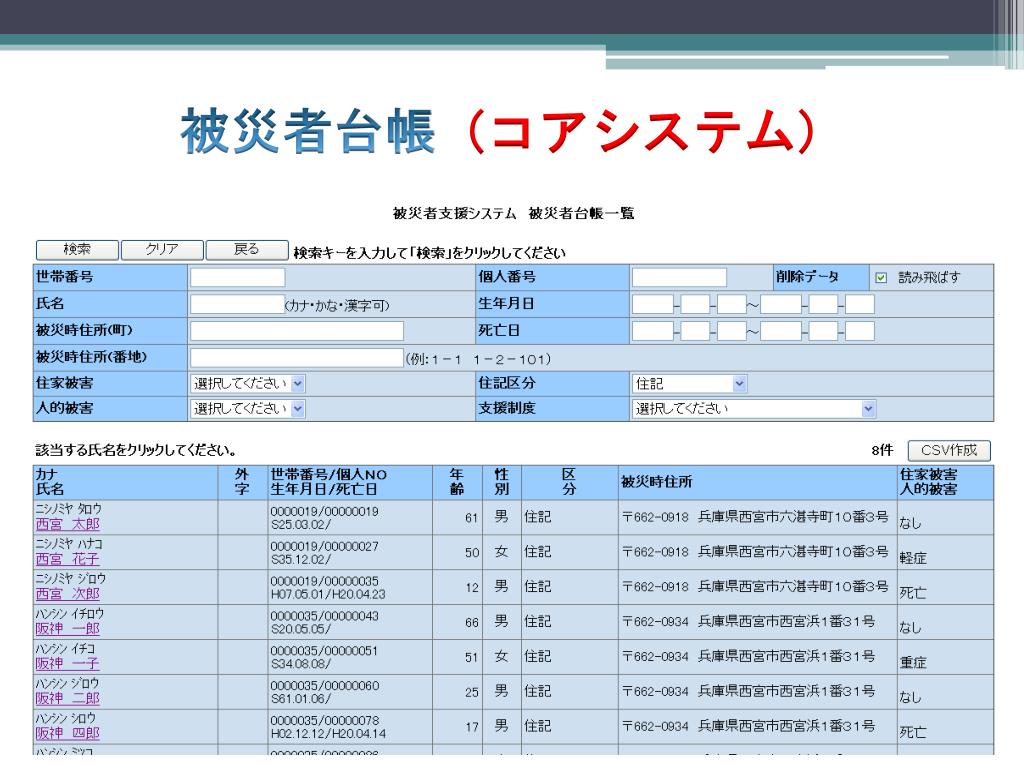Open the 住家被害 dropdown
The image size is (1024, 768).
[248, 383]
